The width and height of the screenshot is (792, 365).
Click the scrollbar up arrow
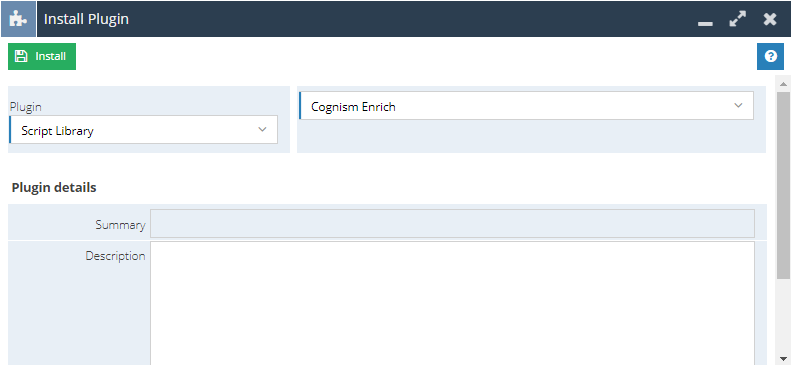click(x=783, y=84)
